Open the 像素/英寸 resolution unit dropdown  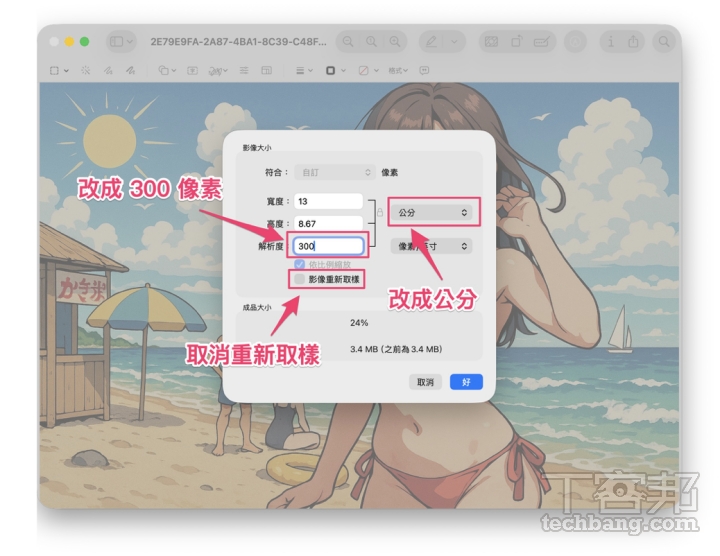[x=431, y=247]
